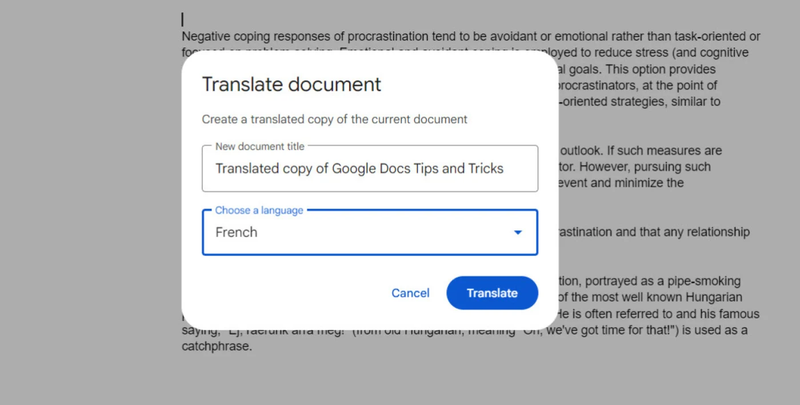Image resolution: width=800 pixels, height=405 pixels.
Task: Cancel the Translate document dialog
Action: (410, 293)
